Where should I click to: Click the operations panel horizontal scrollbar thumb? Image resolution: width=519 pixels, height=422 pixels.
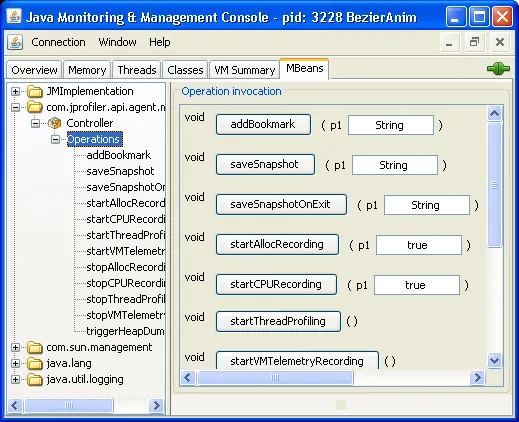(275, 378)
